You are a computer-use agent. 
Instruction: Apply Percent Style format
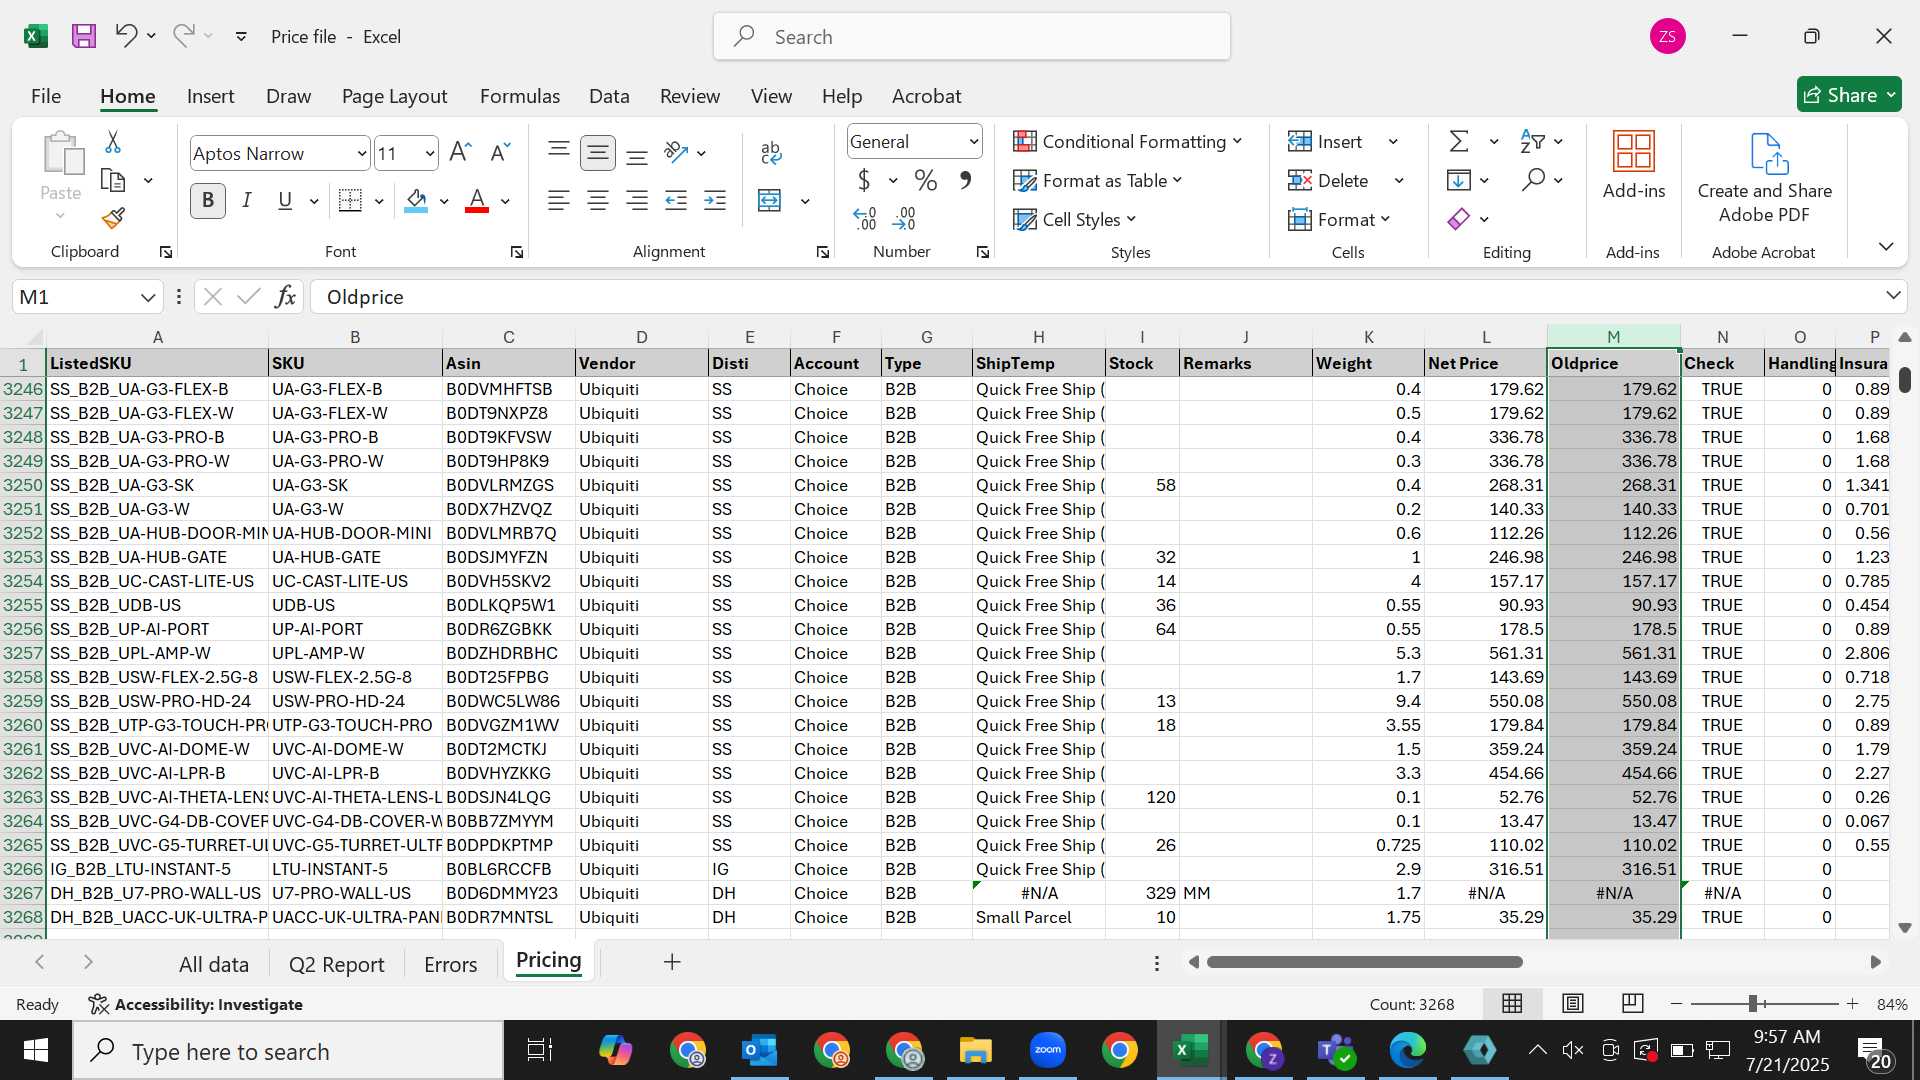tap(926, 181)
